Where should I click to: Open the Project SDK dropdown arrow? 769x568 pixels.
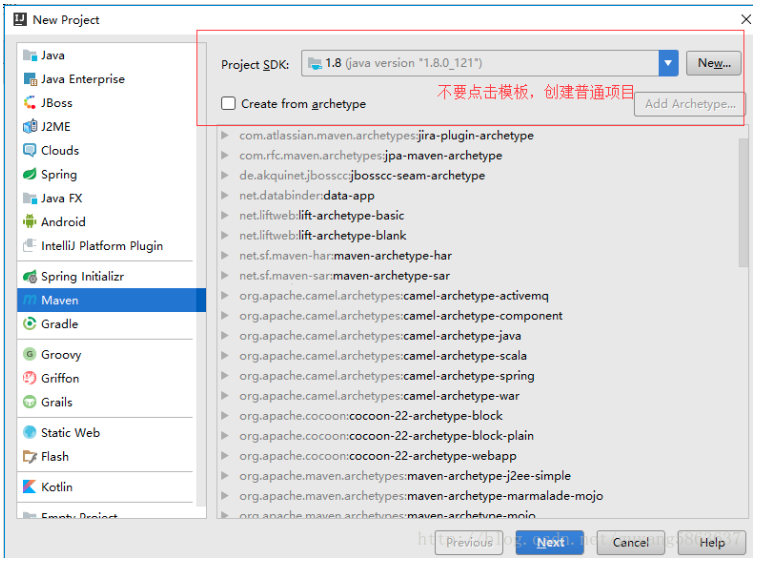coord(668,63)
